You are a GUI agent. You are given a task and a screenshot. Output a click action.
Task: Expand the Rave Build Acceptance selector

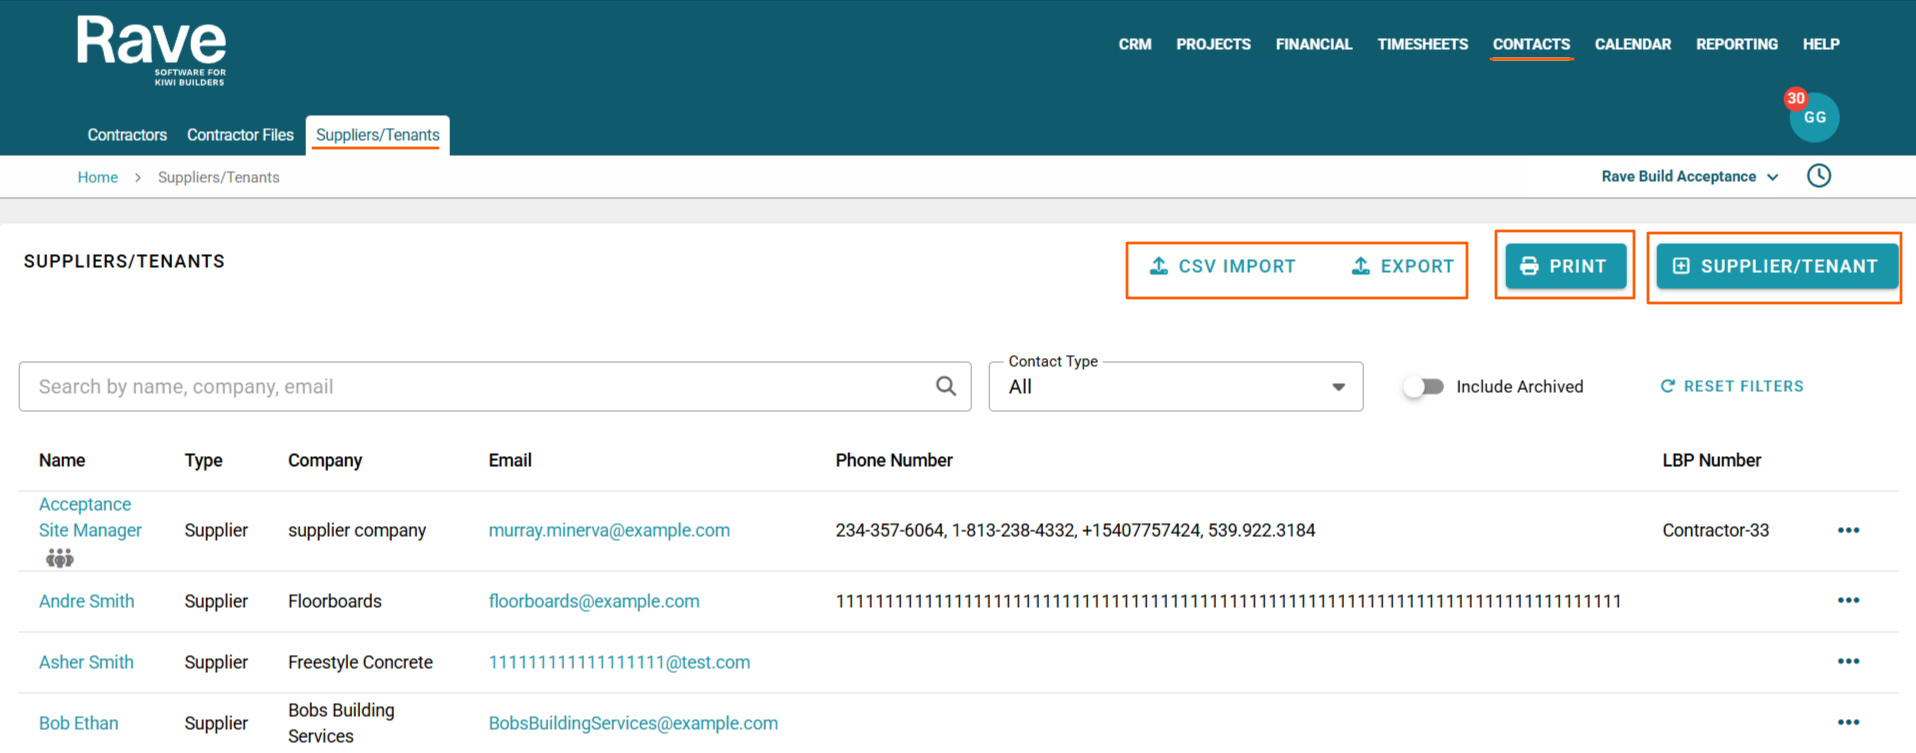1689,176
